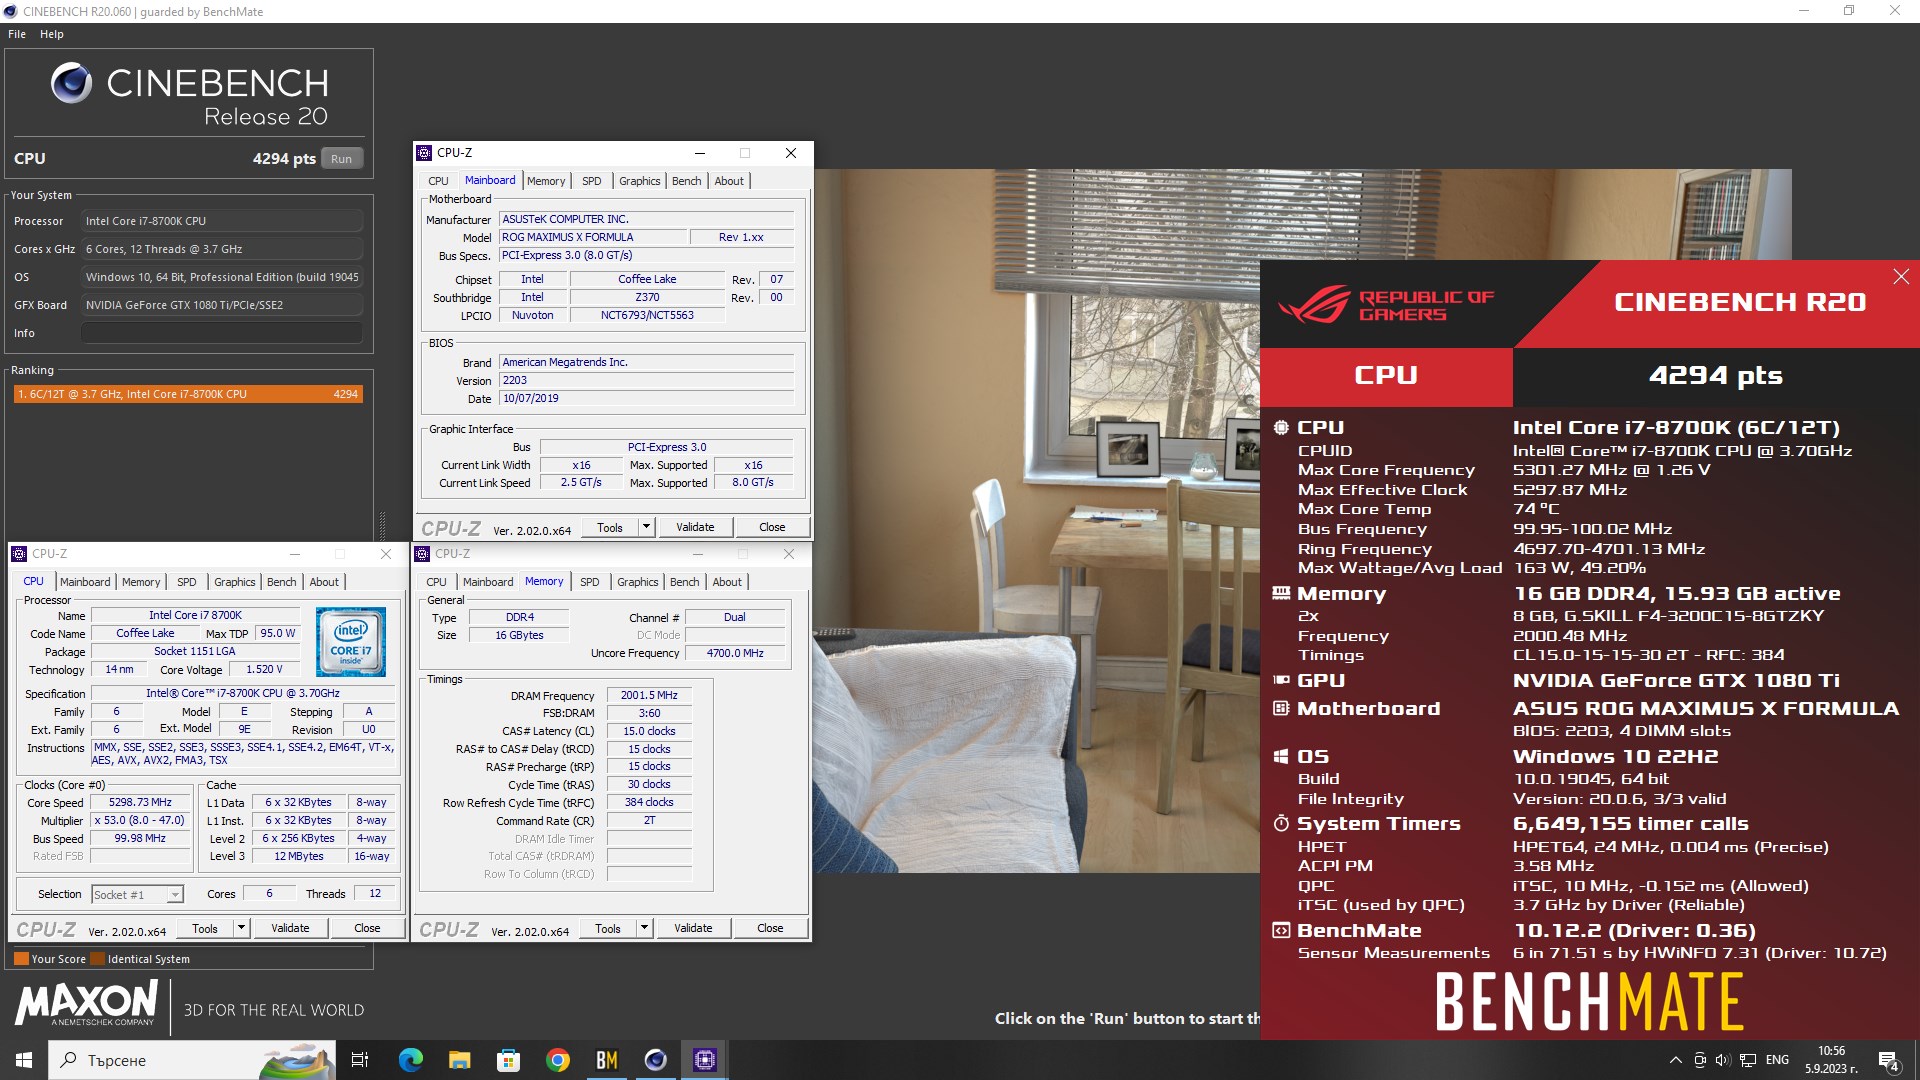Open Bench tab in the Mainboard CPU-Z window
The width and height of the screenshot is (1920, 1080).
coord(686,181)
